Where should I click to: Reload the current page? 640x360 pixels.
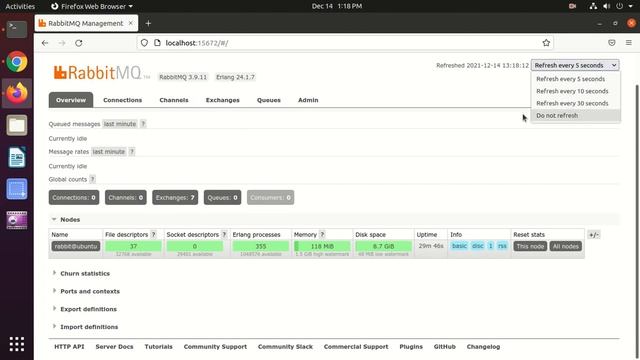pos(79,43)
